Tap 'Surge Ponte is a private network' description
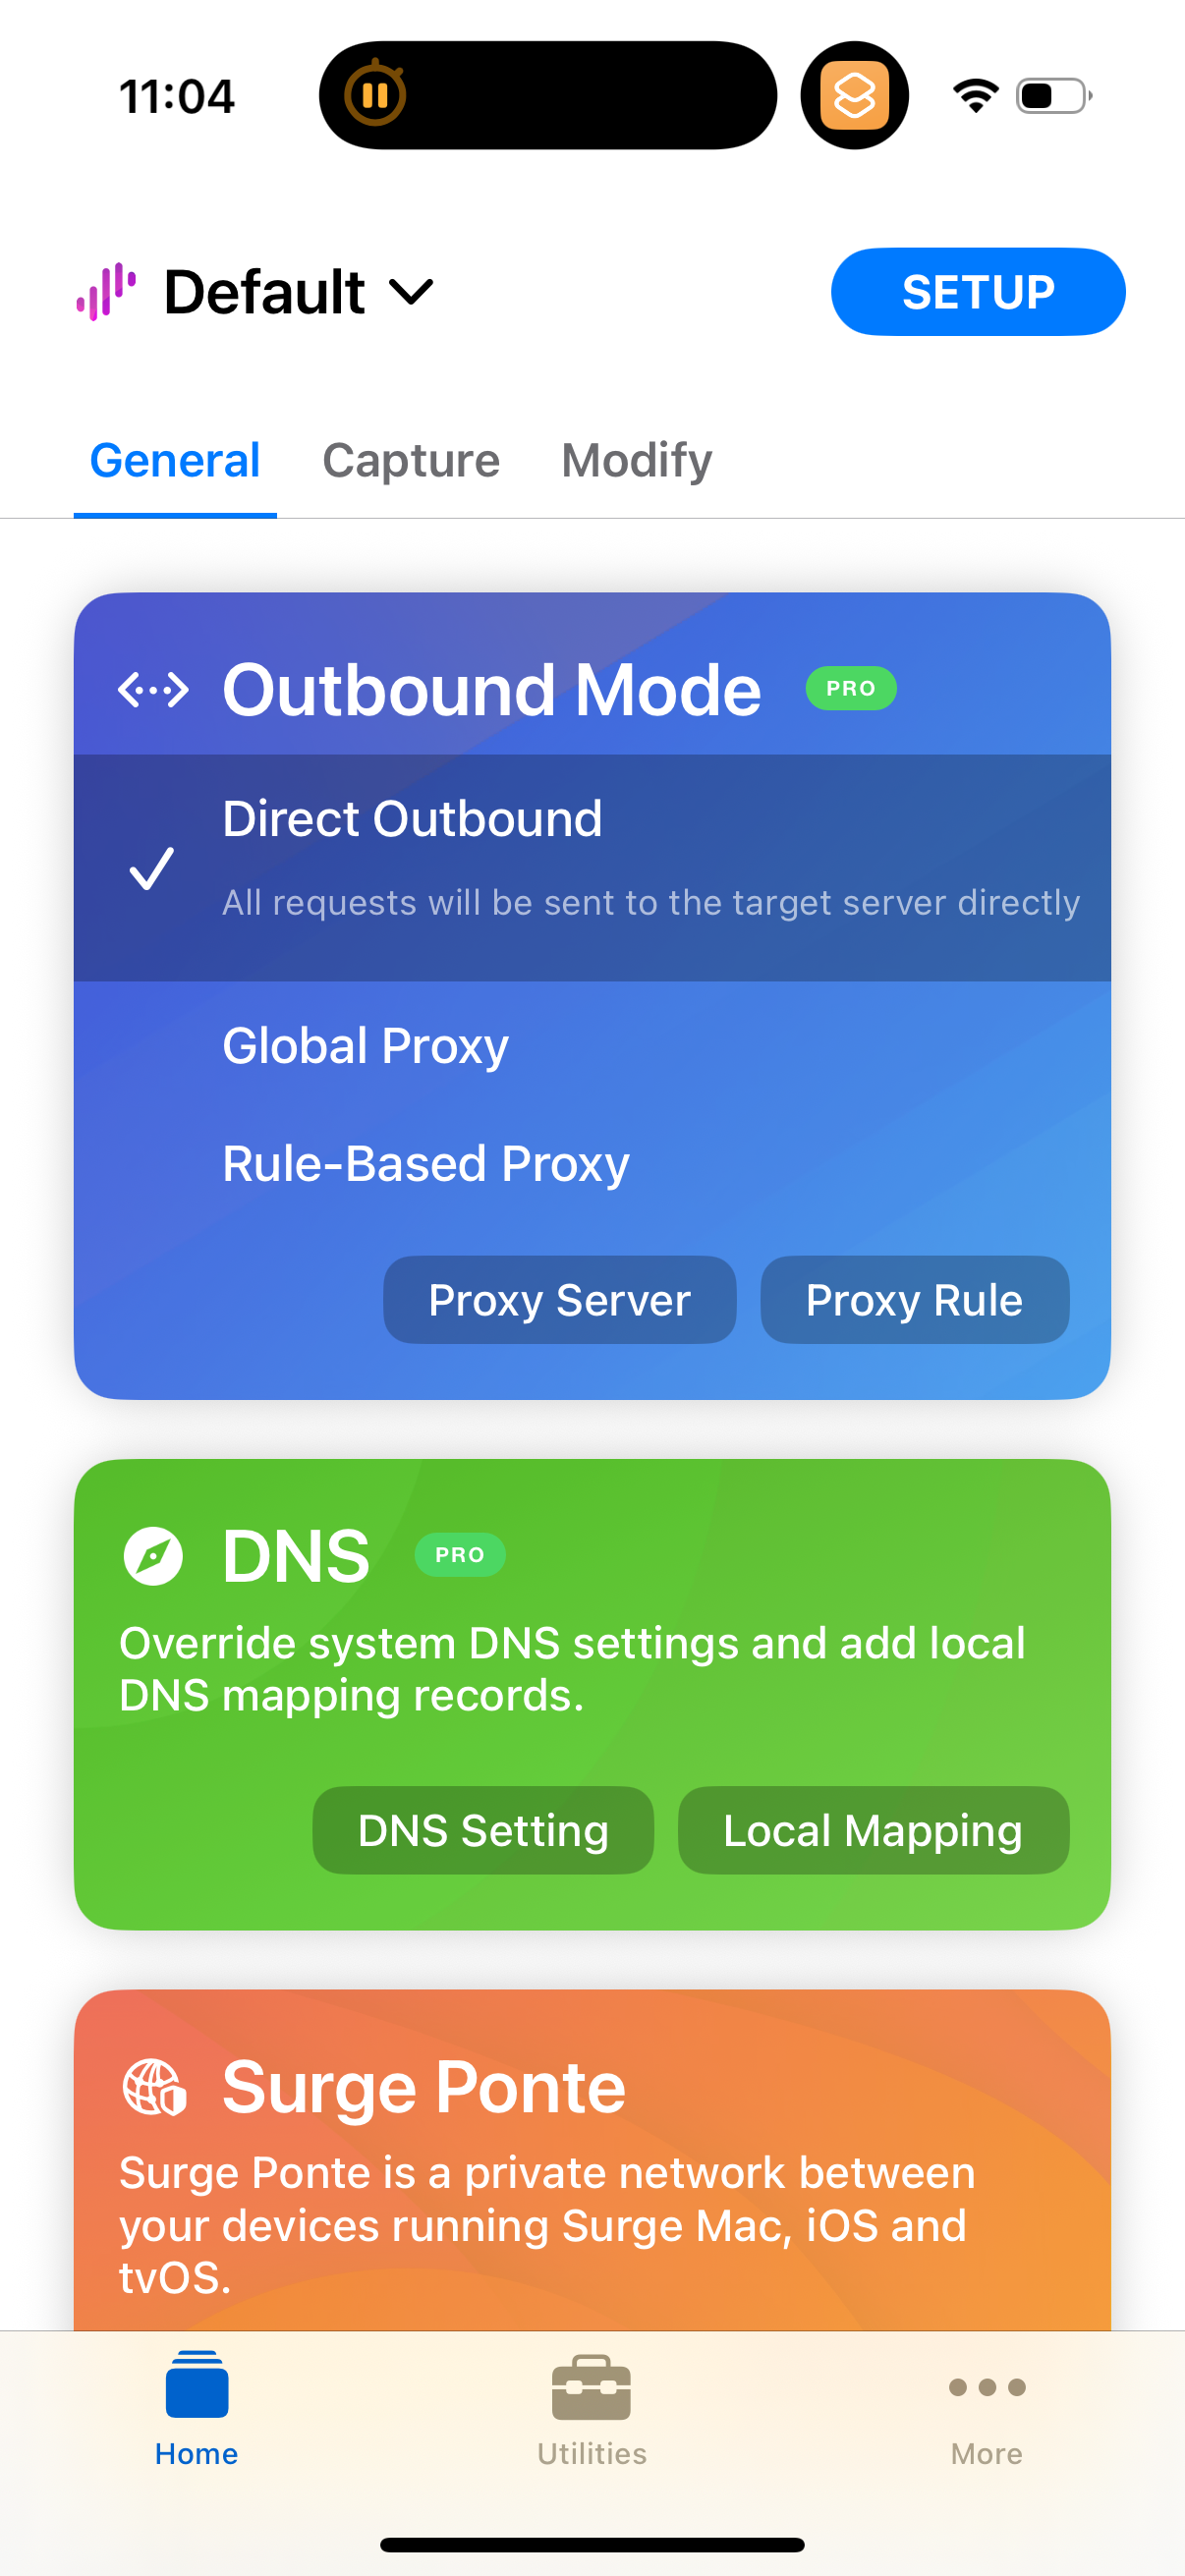Viewport: 1185px width, 2576px height. 547,2225
